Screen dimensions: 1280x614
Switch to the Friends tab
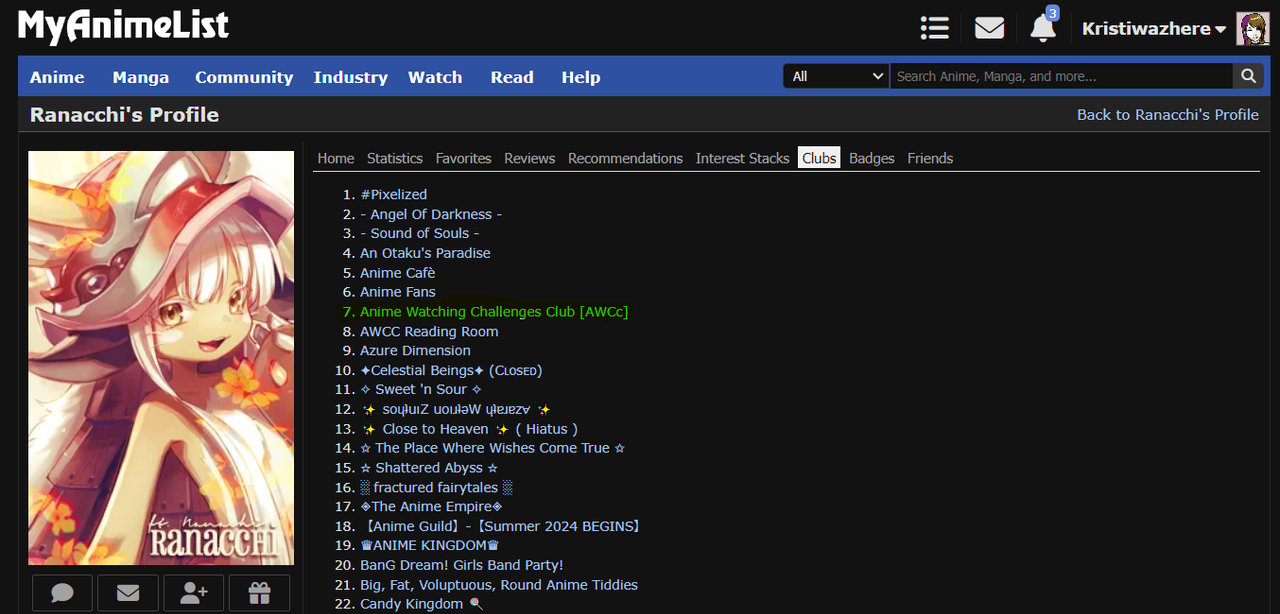coord(930,158)
